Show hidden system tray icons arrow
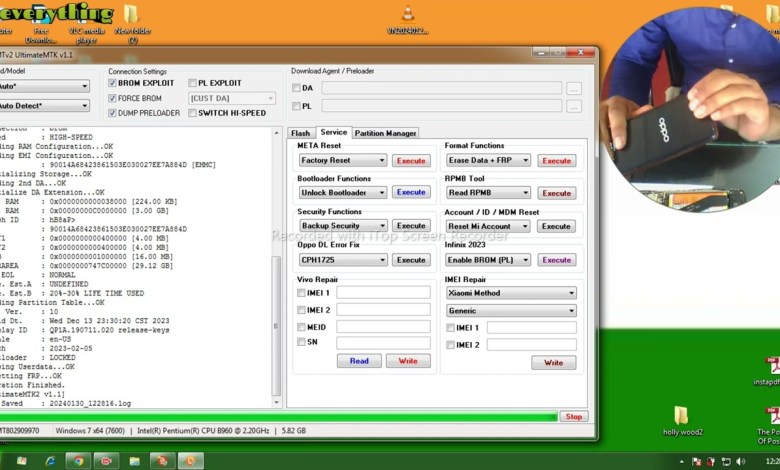 [x=682, y=462]
